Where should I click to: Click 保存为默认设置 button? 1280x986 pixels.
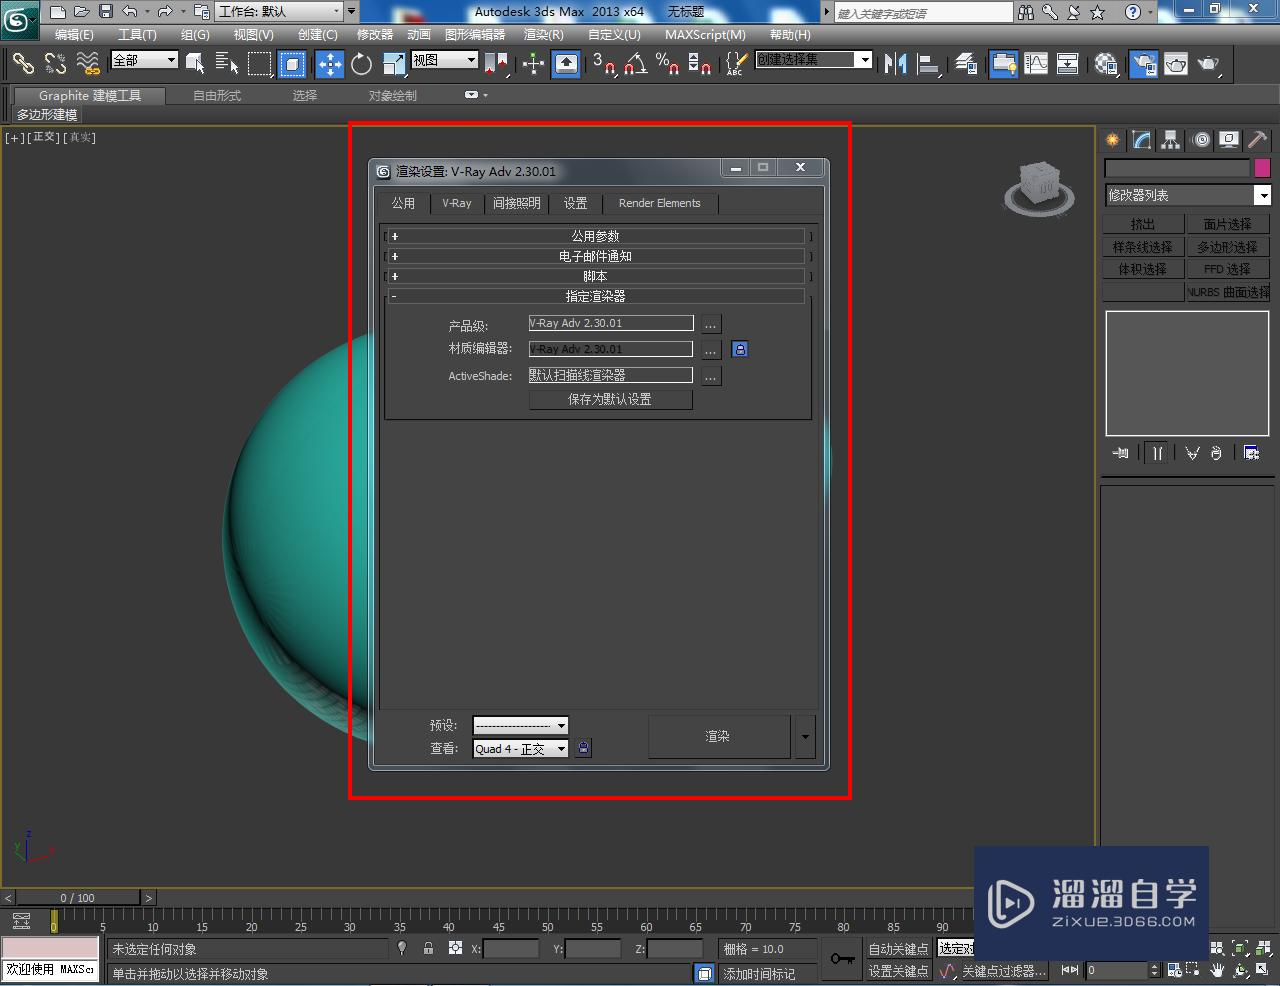610,399
